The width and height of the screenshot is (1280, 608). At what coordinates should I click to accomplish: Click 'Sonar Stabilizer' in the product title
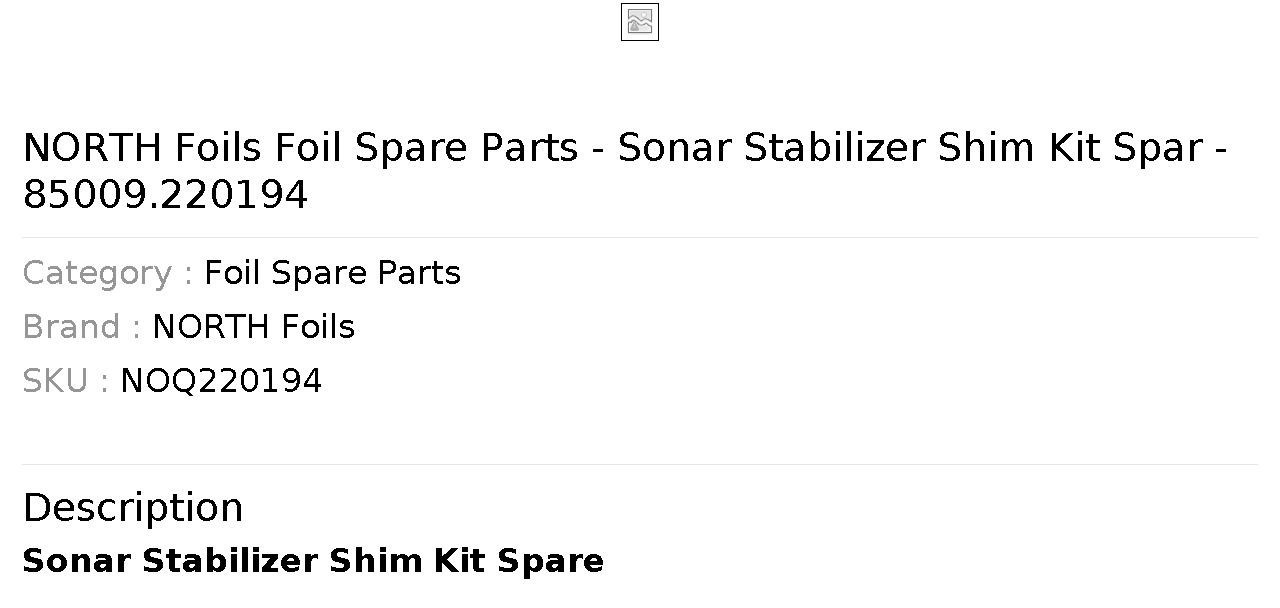(x=772, y=148)
